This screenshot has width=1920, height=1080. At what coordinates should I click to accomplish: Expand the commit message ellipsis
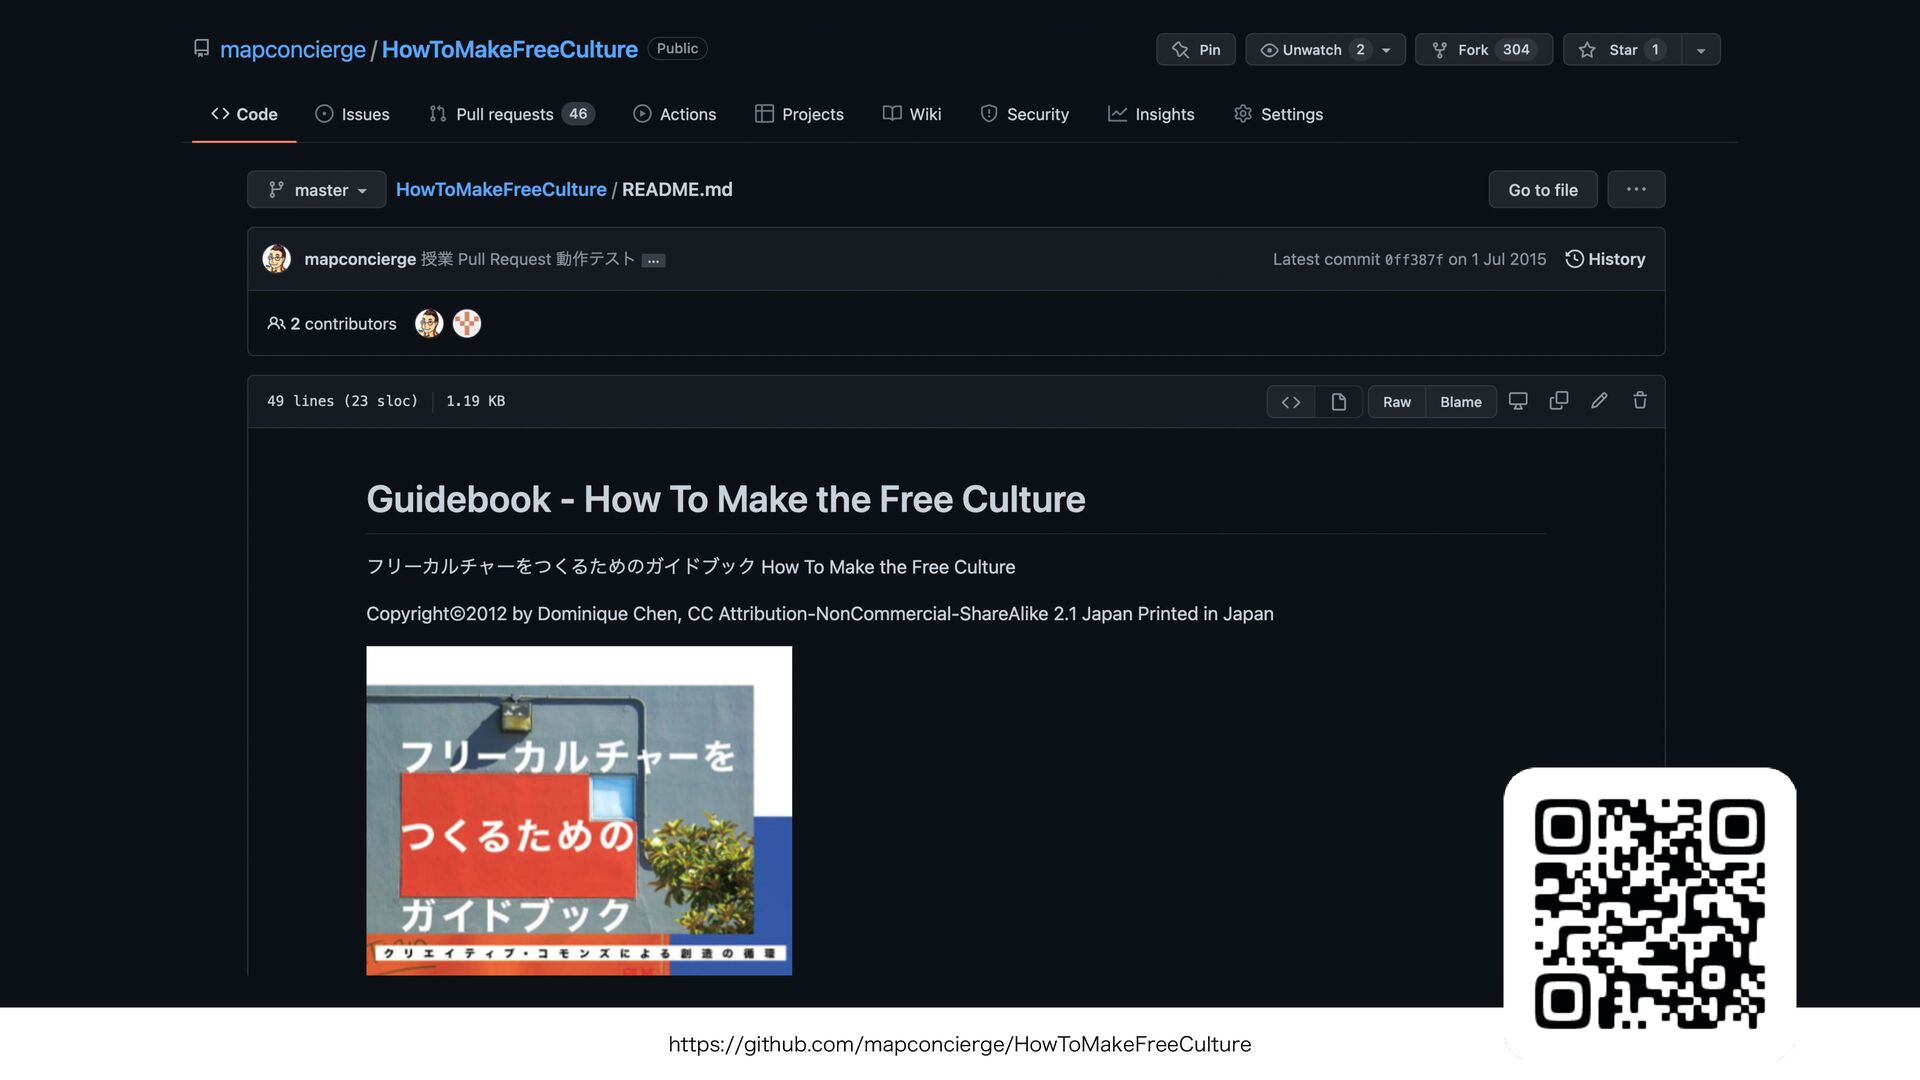click(653, 260)
